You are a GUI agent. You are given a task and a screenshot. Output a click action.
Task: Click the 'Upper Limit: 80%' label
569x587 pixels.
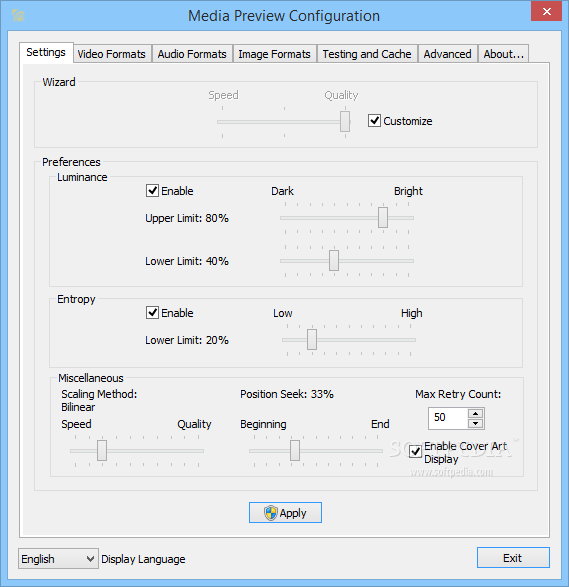[187, 218]
